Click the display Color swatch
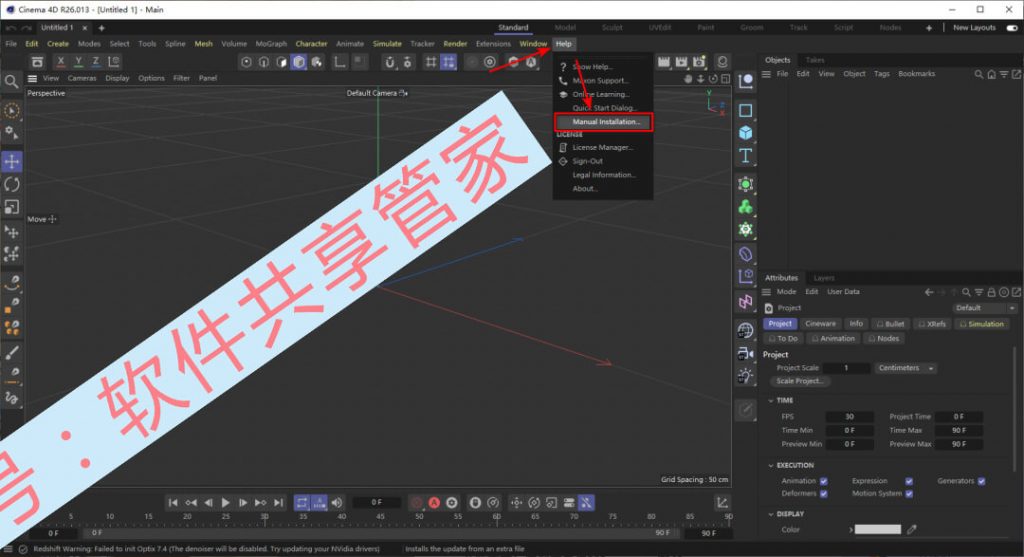This screenshot has width=1024, height=557. pyautogui.click(x=878, y=529)
